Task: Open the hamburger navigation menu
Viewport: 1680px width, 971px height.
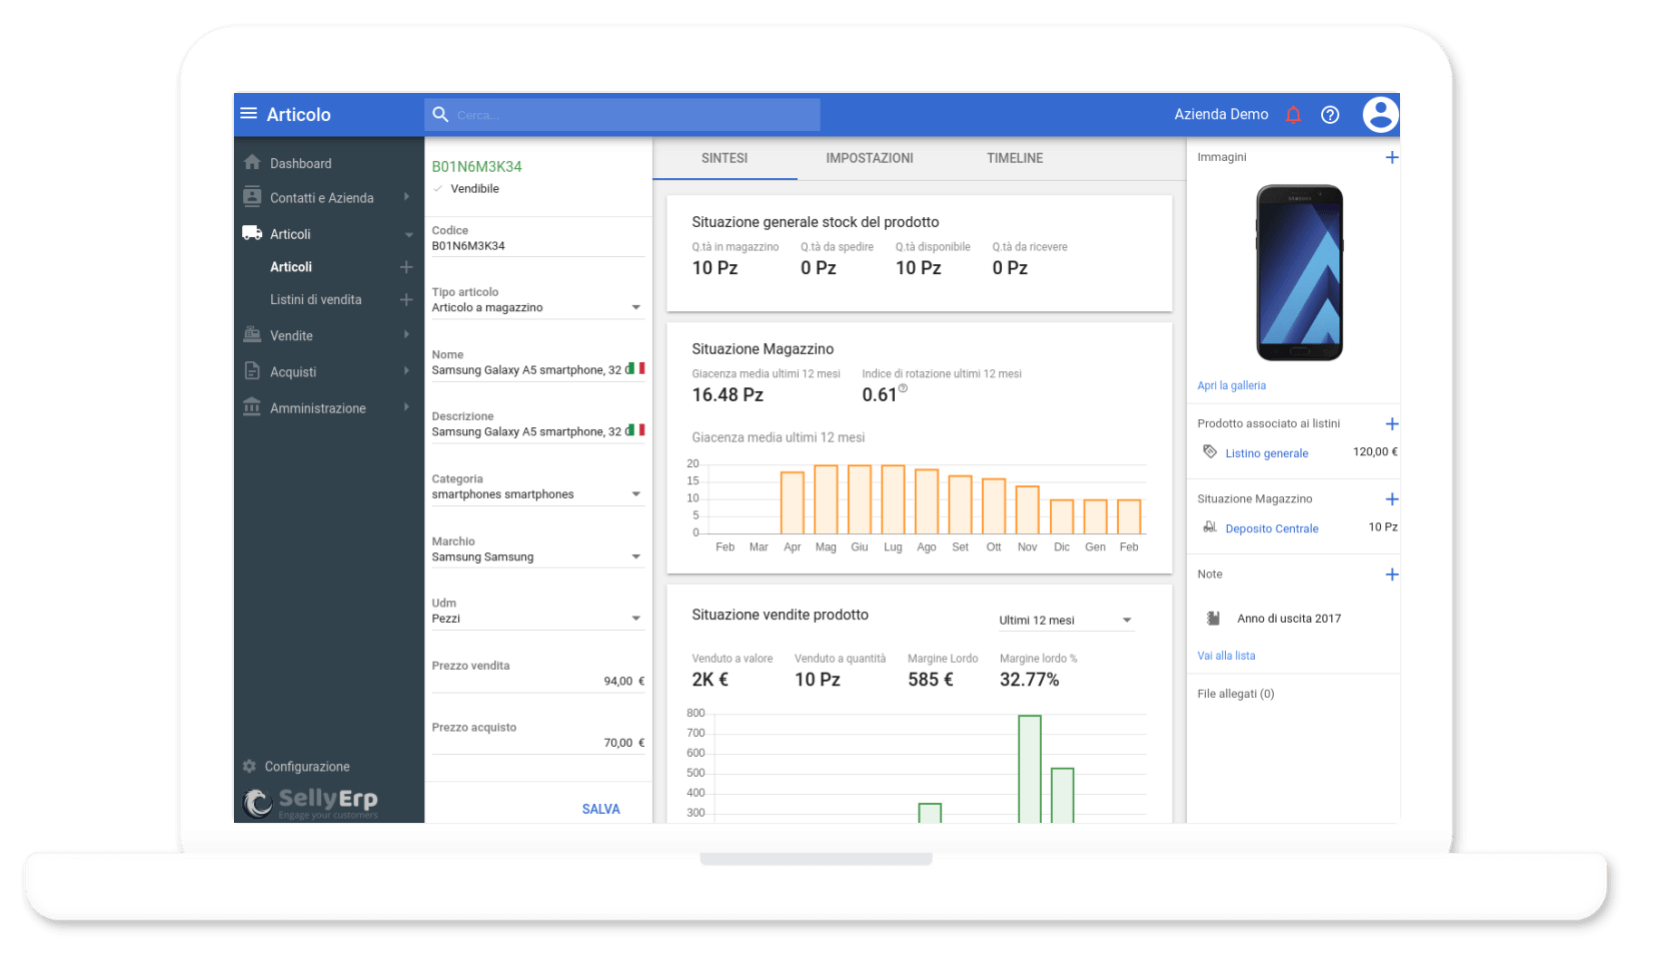Action: tap(249, 114)
